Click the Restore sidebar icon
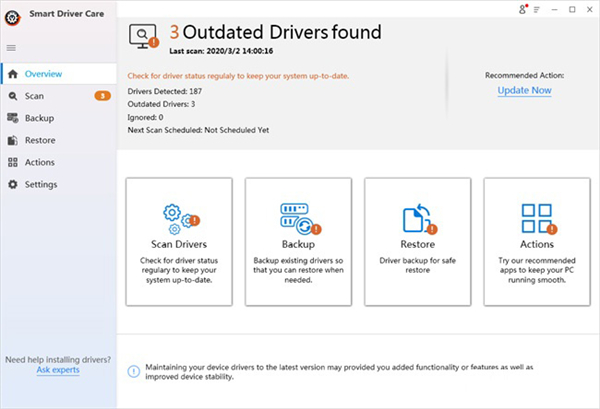This screenshot has height=409, width=600. [x=13, y=140]
